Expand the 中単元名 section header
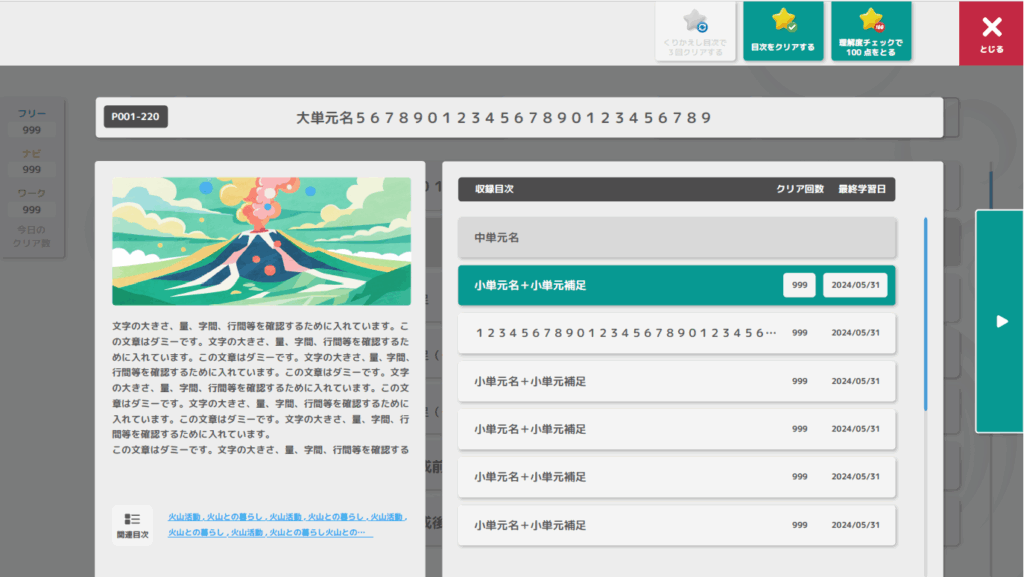Screen dimensions: 1024x577 (676, 238)
